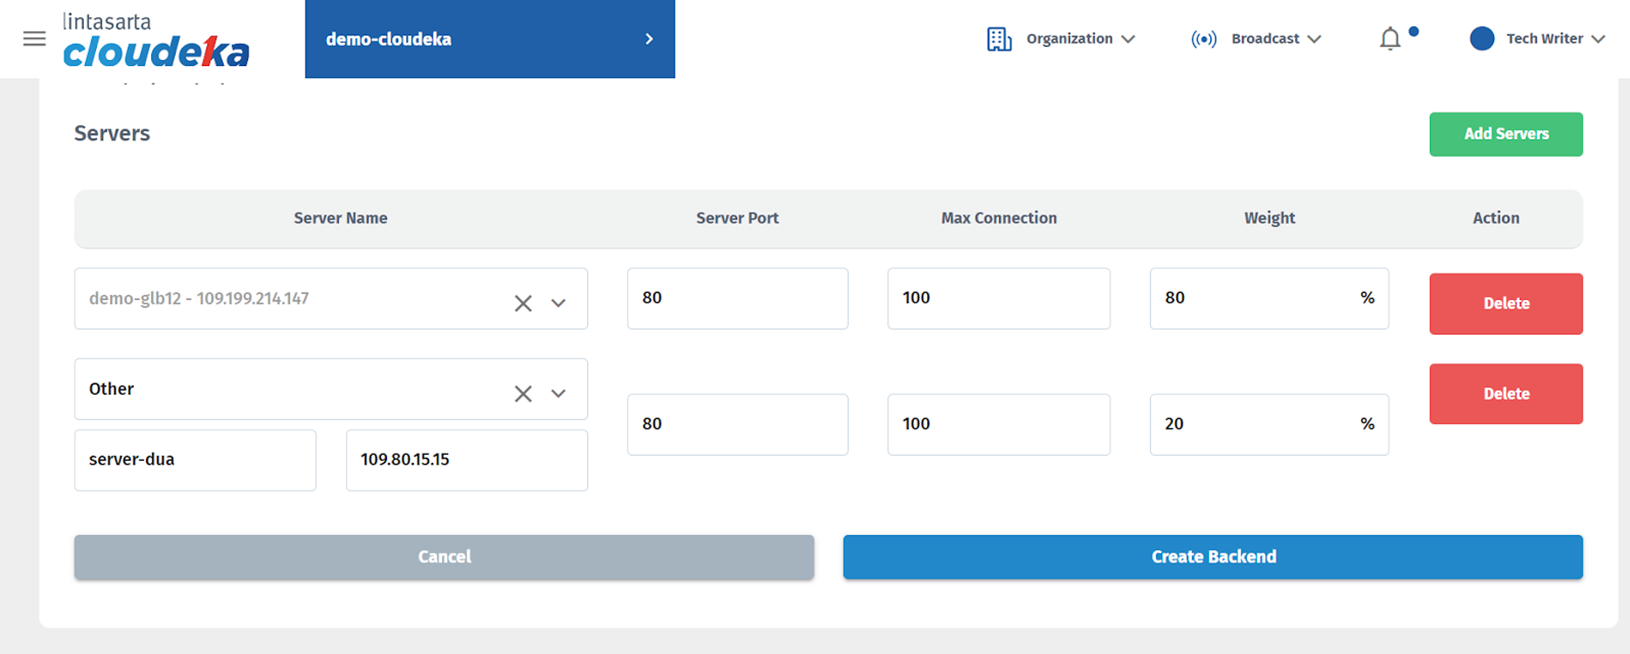Click the Tech Writer user avatar
This screenshot has width=1630, height=654.
(1481, 39)
